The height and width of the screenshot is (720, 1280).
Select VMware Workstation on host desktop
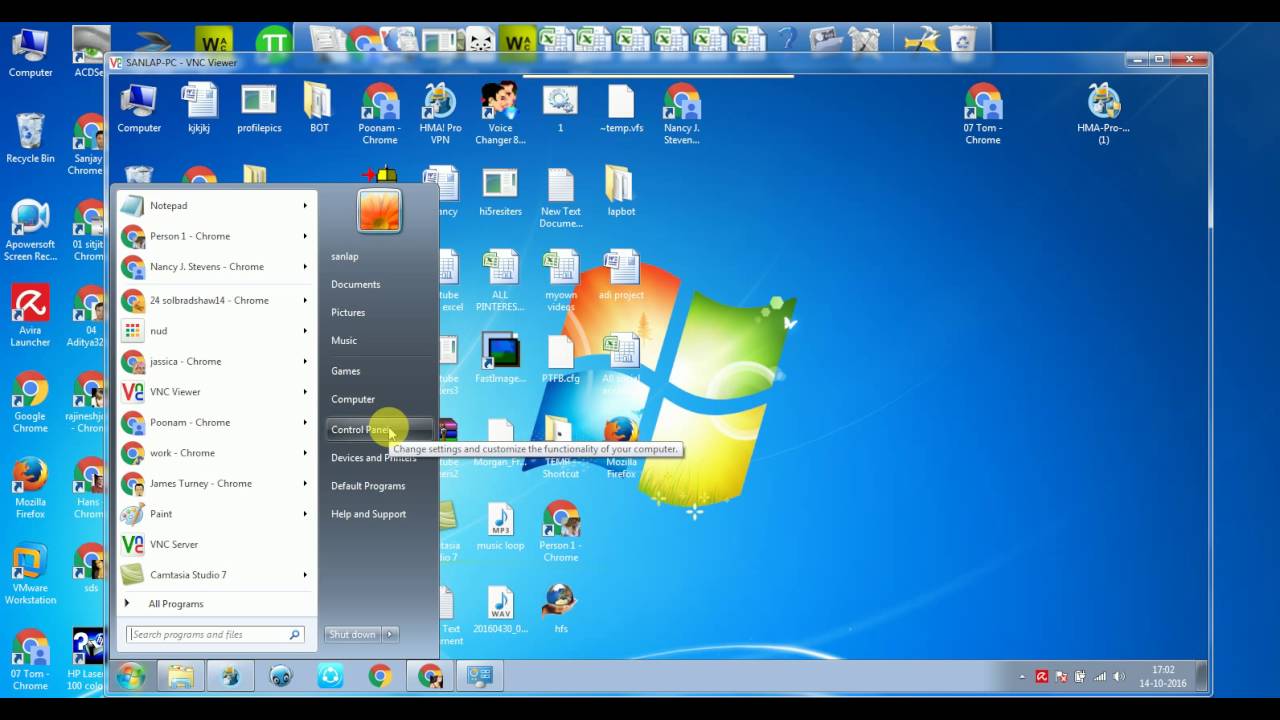tap(30, 575)
